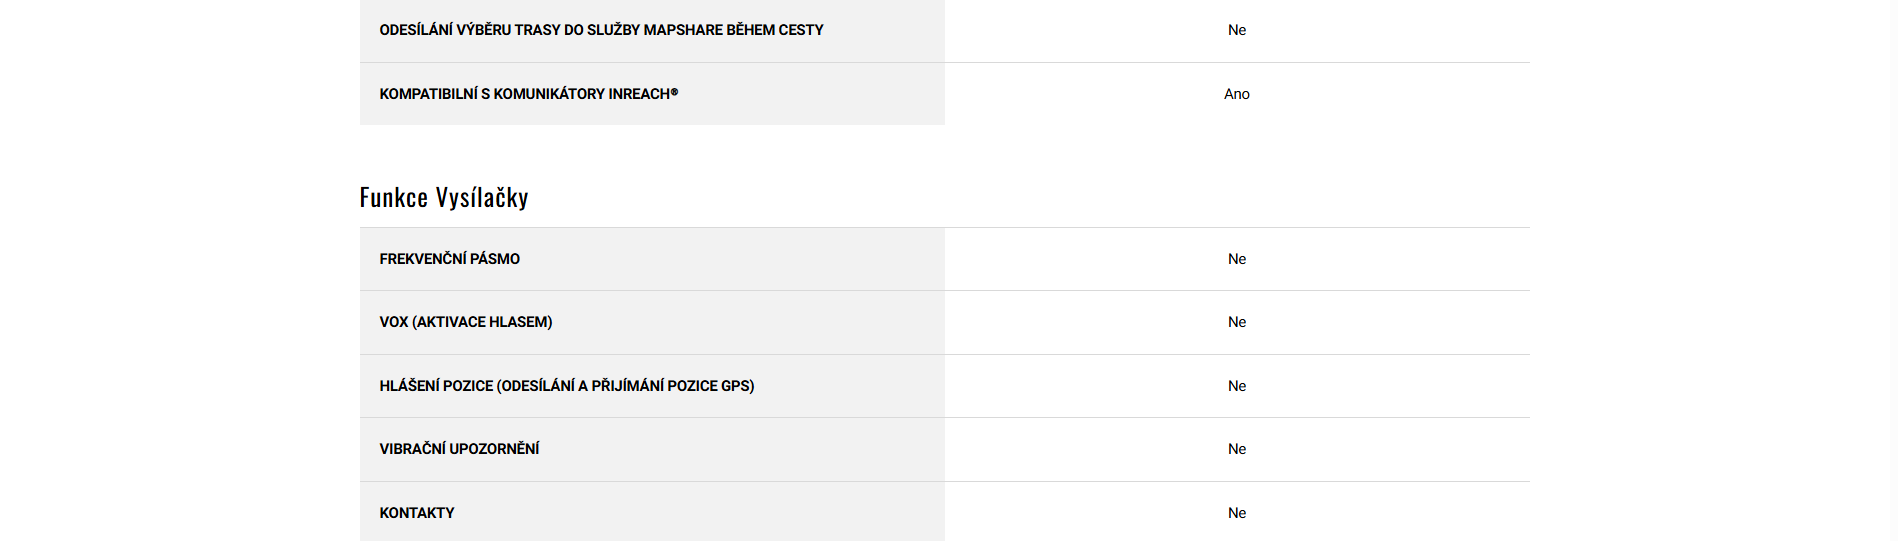Click 'Ne' next to Vibrační upozornění
Screen dimensions: 1898x541
[1236, 449]
